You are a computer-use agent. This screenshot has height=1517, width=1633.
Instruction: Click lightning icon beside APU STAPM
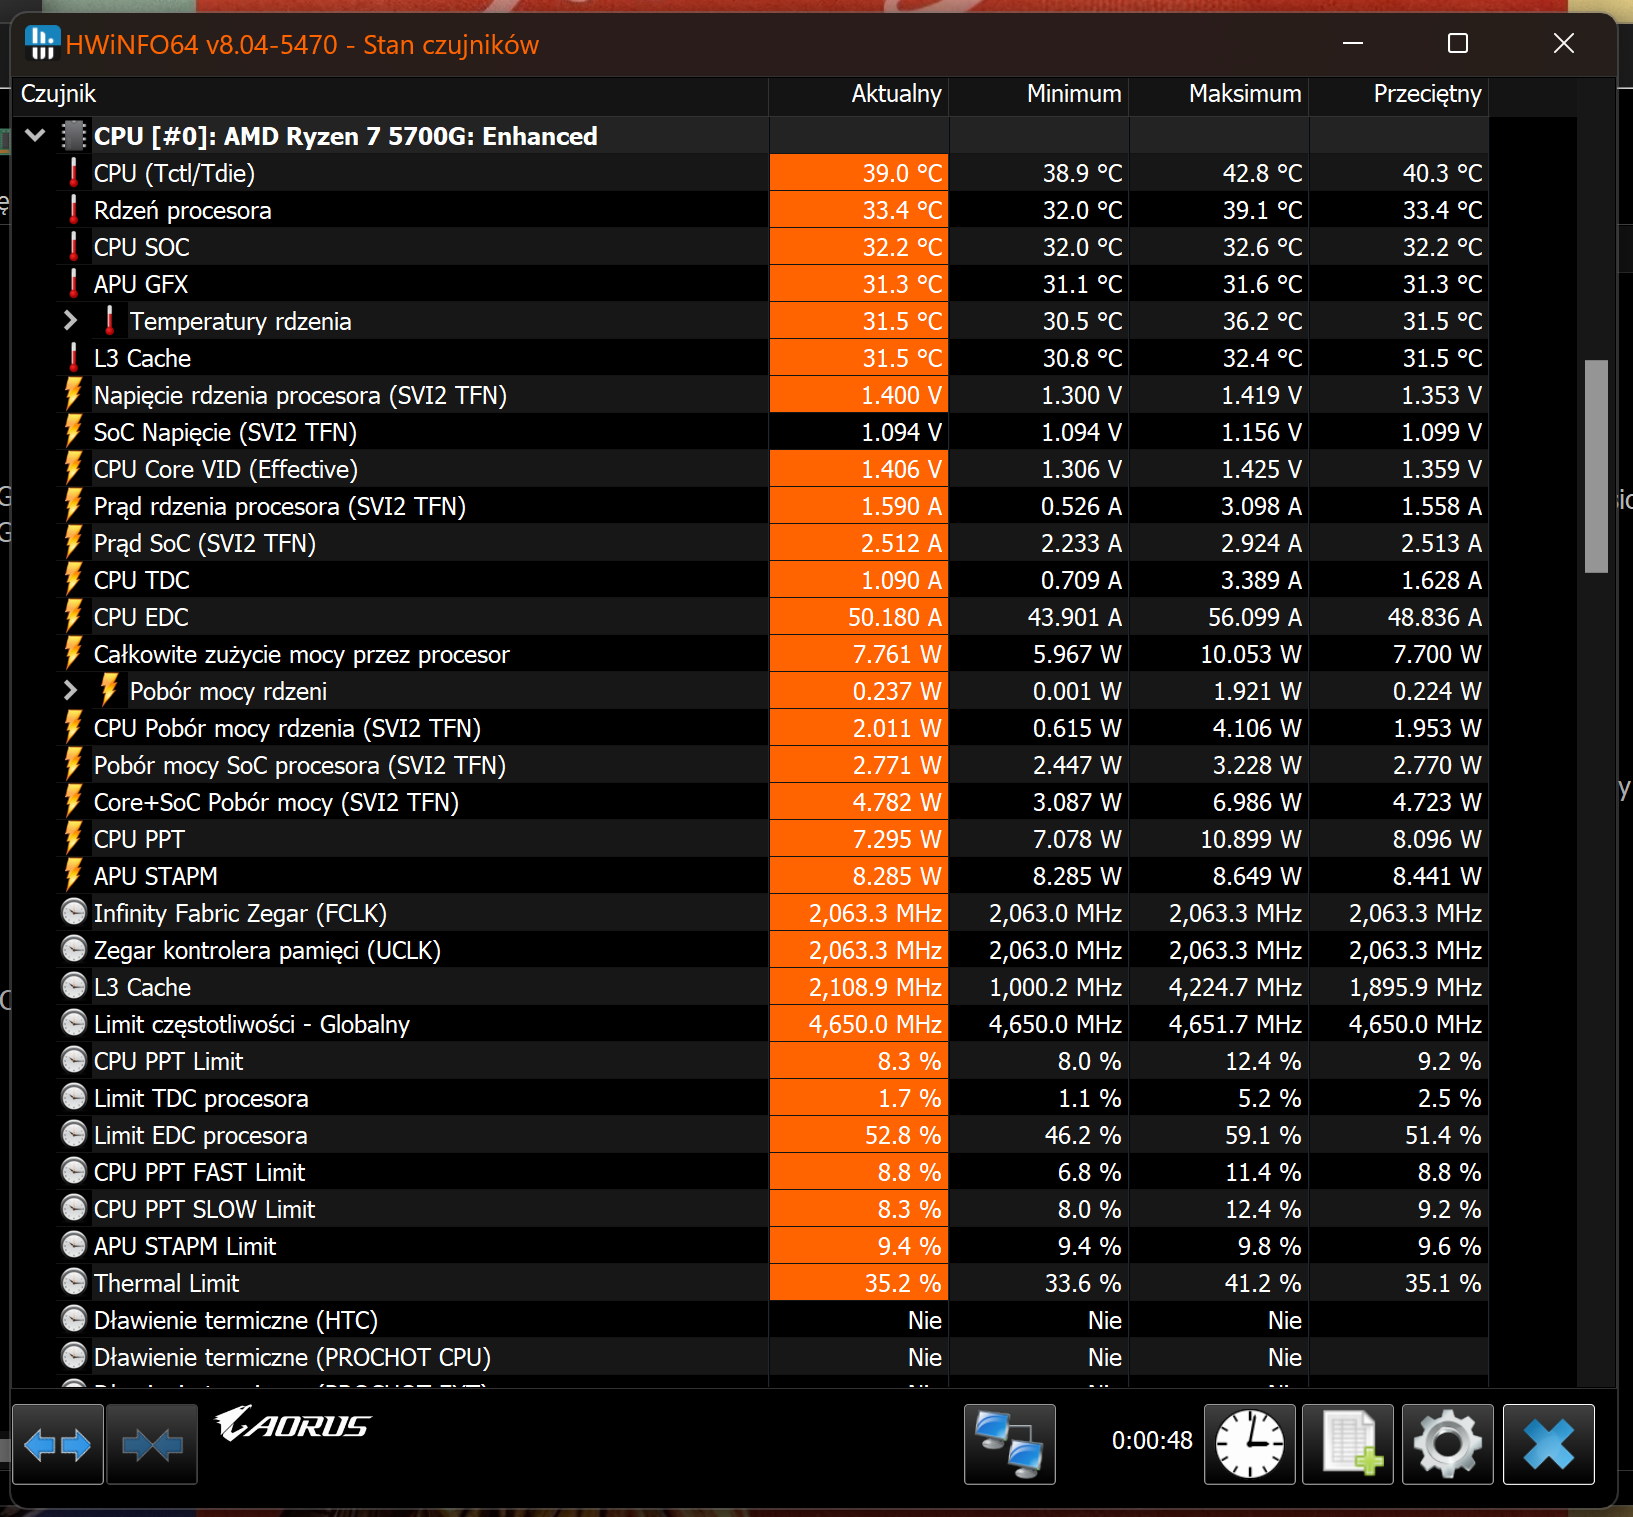73,876
